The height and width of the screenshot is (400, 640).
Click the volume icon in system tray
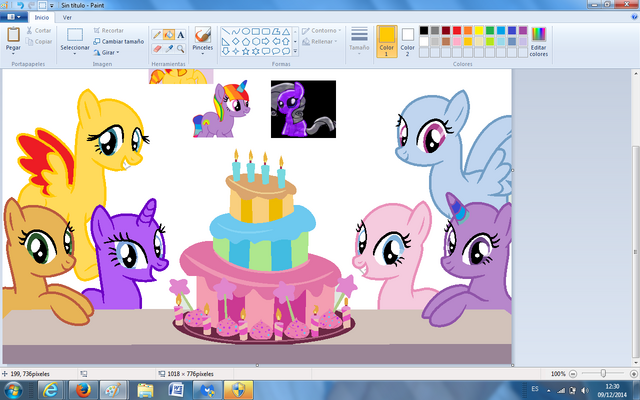[x=584, y=390]
